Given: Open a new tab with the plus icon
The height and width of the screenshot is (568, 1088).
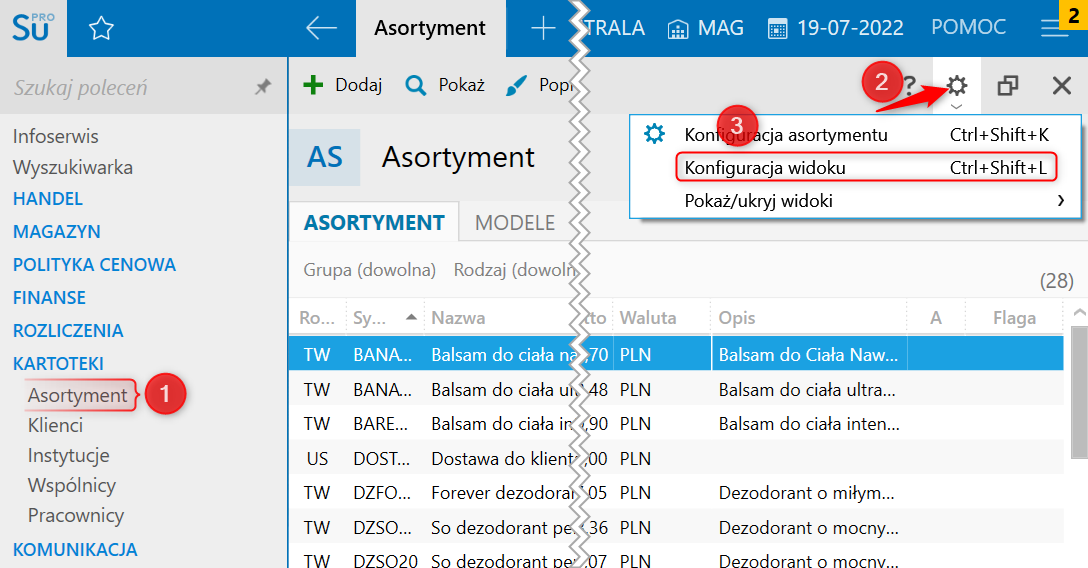Looking at the screenshot, I should click(543, 28).
